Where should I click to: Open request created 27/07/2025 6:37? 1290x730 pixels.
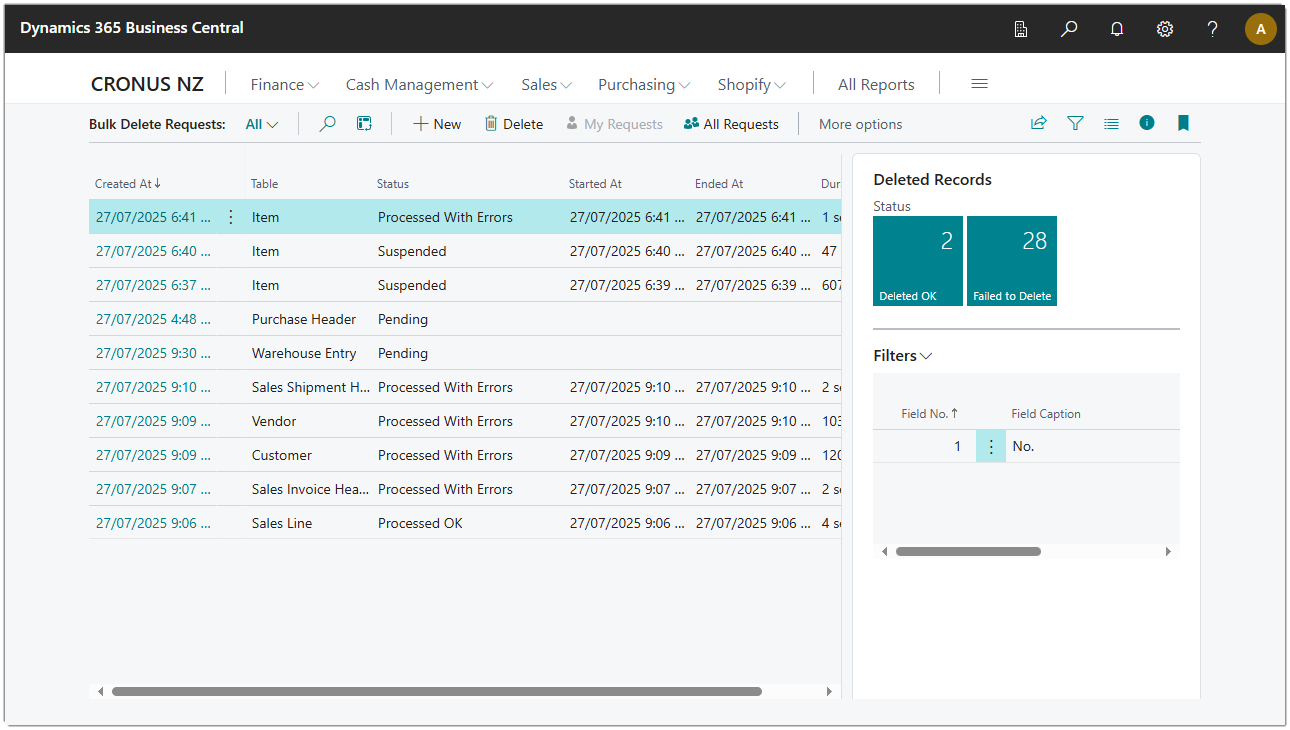[153, 285]
